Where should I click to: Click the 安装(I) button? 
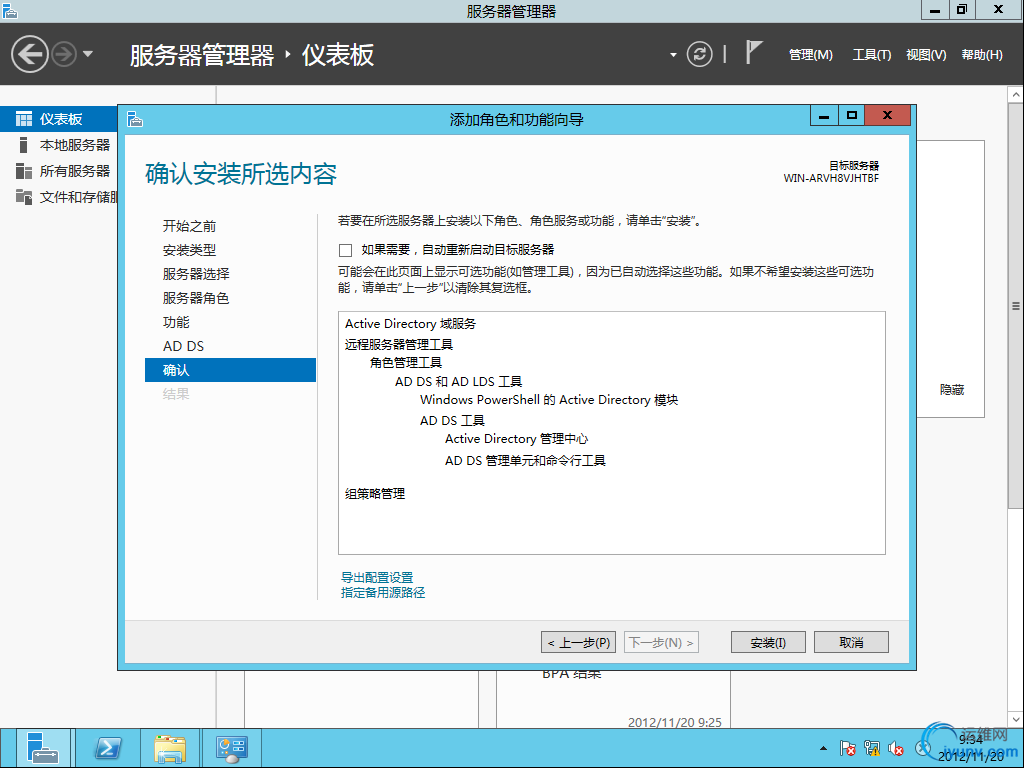click(x=768, y=643)
